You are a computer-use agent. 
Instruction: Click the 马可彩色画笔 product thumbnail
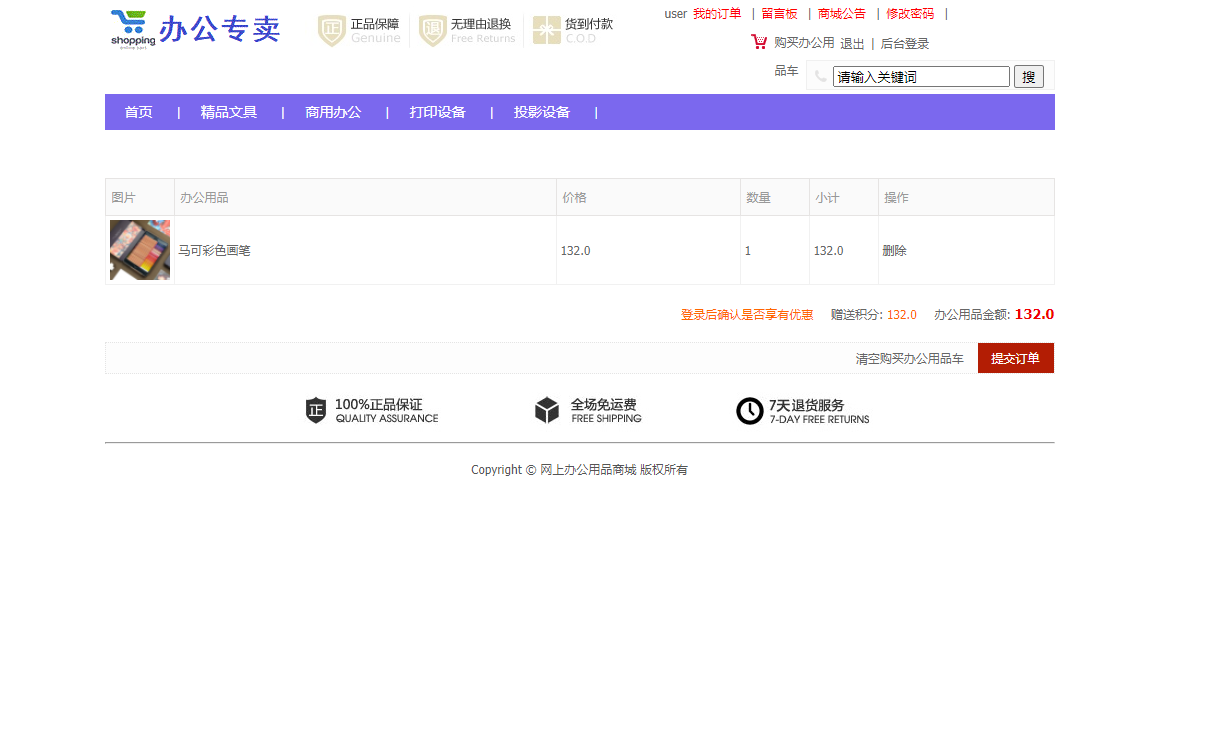(140, 249)
